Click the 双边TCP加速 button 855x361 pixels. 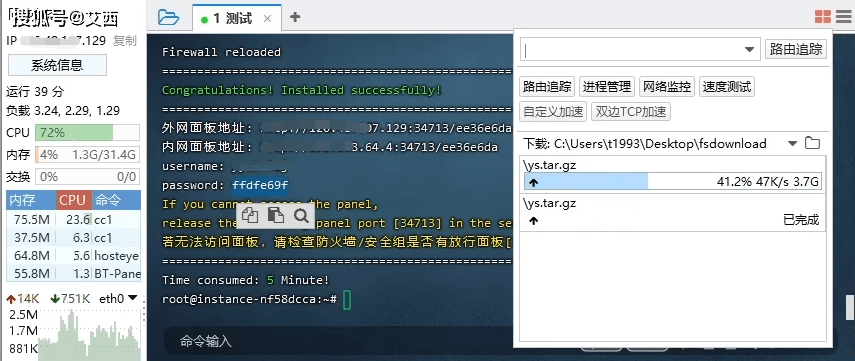(631, 112)
